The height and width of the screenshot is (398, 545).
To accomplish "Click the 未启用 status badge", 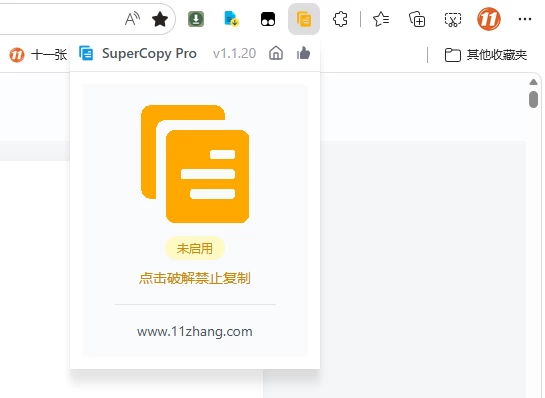I will [x=195, y=248].
